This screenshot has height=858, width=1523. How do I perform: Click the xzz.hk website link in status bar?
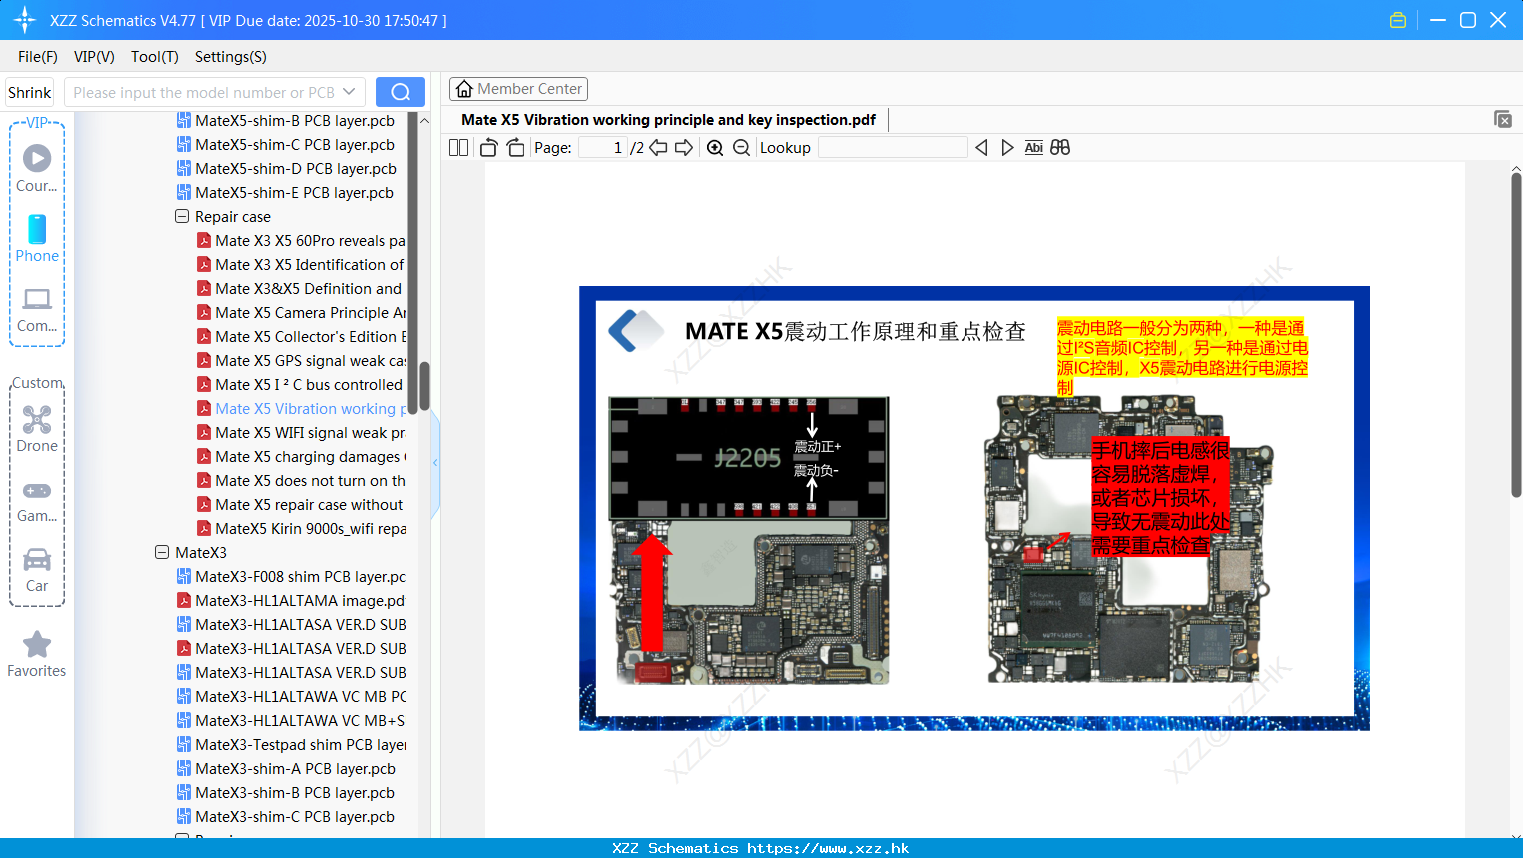pyautogui.click(x=828, y=848)
